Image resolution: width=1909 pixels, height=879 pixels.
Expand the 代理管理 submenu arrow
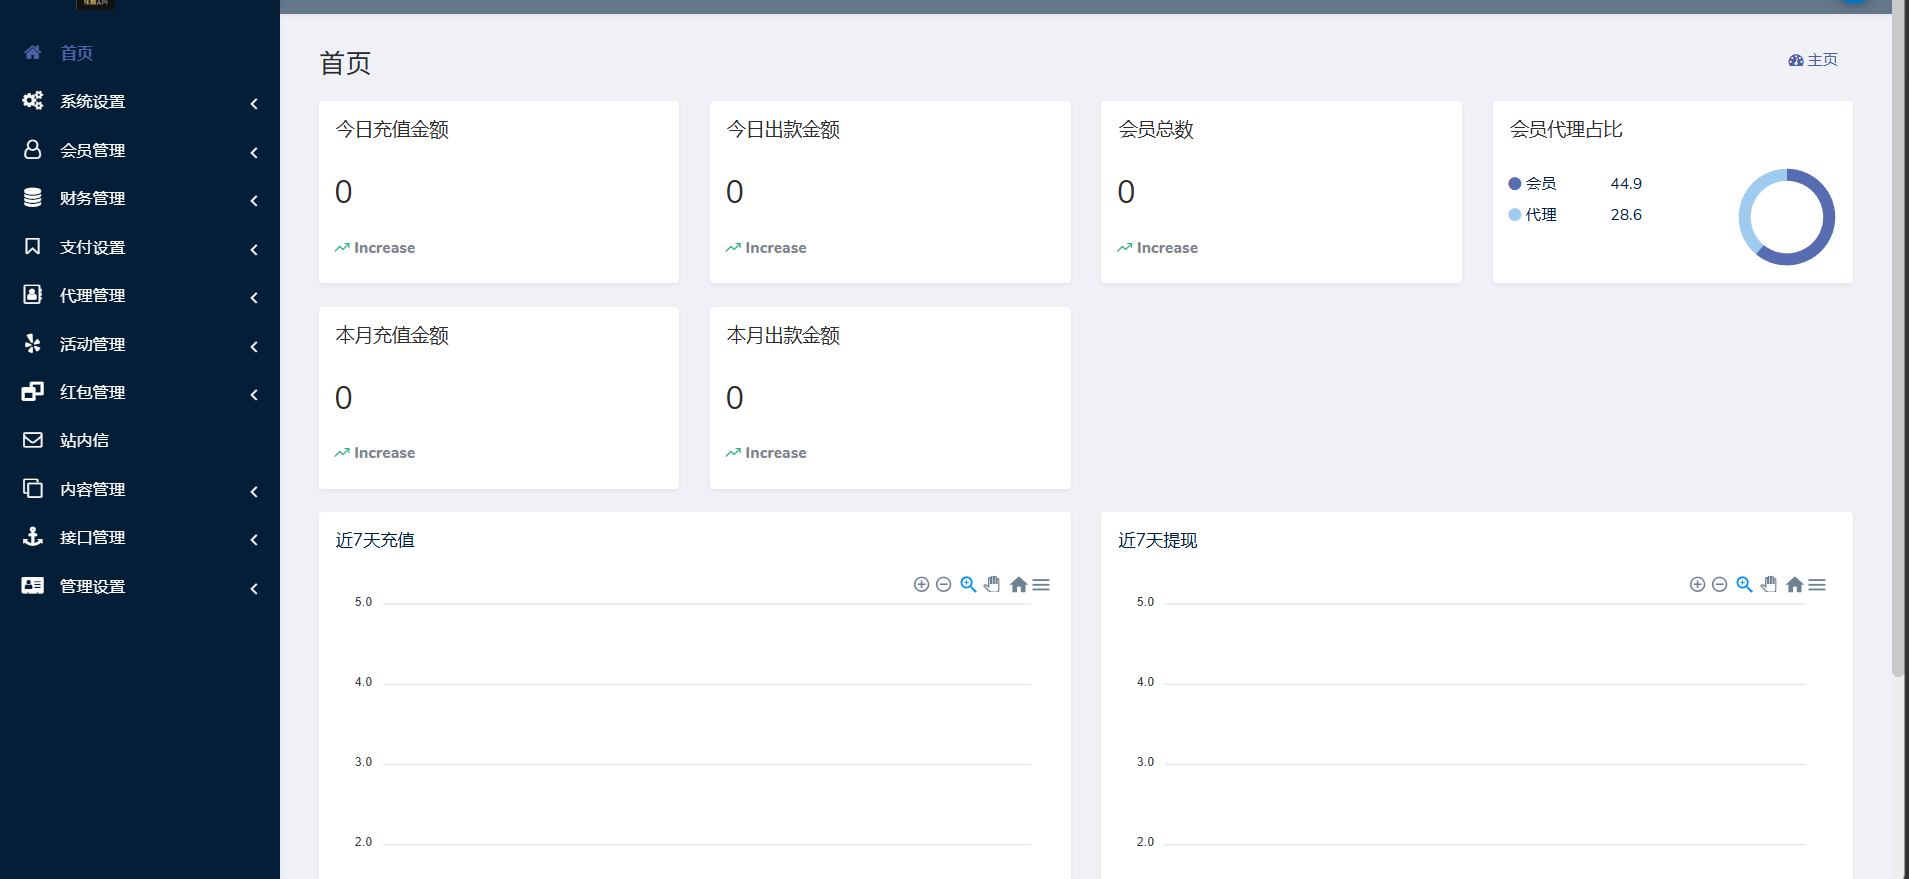pos(254,297)
